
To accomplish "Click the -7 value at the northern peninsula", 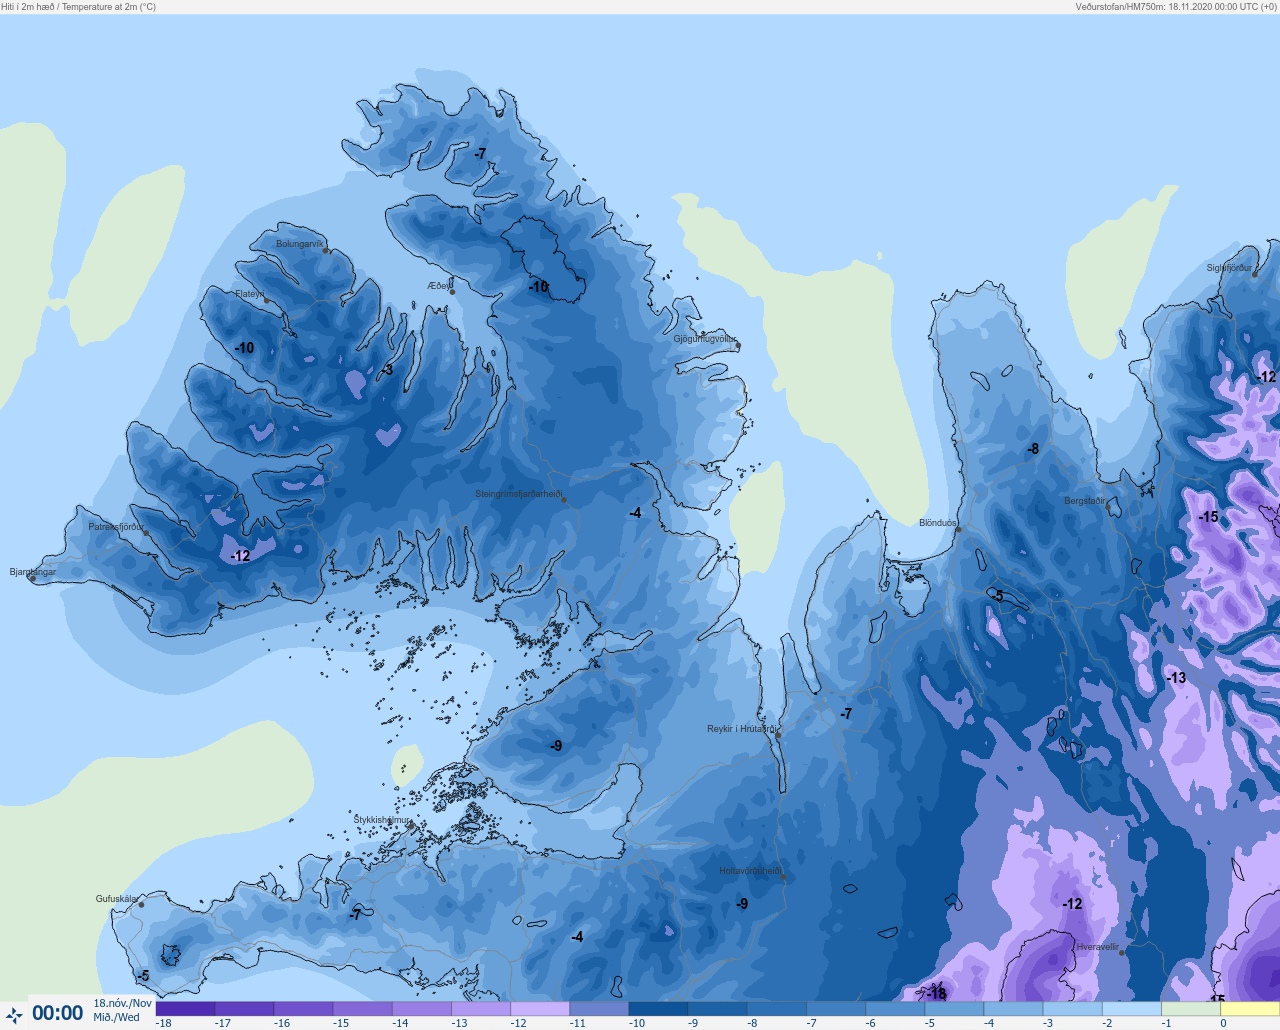I will click(x=480, y=154).
